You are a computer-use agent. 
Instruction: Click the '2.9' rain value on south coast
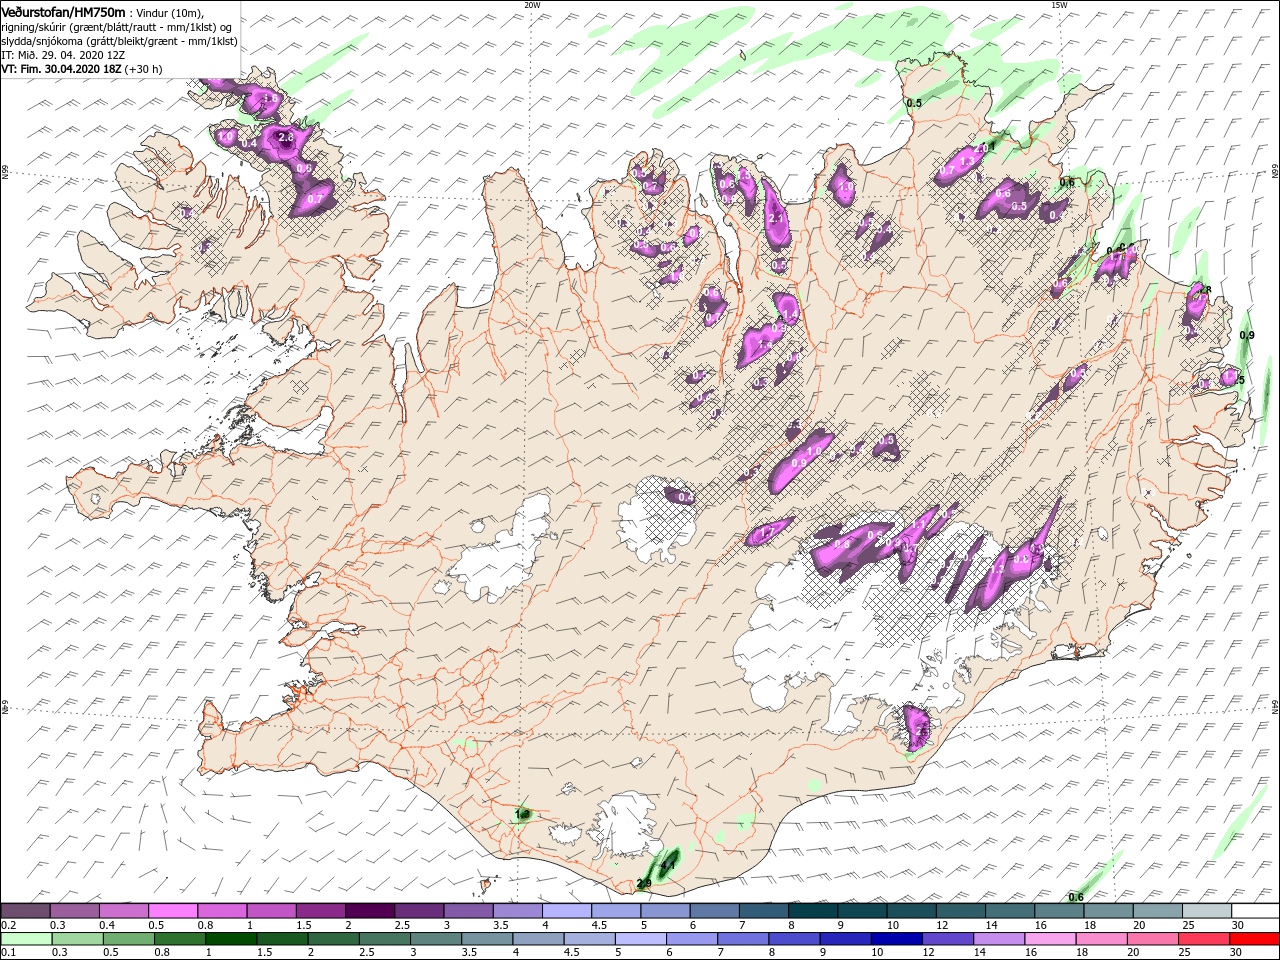(x=644, y=883)
